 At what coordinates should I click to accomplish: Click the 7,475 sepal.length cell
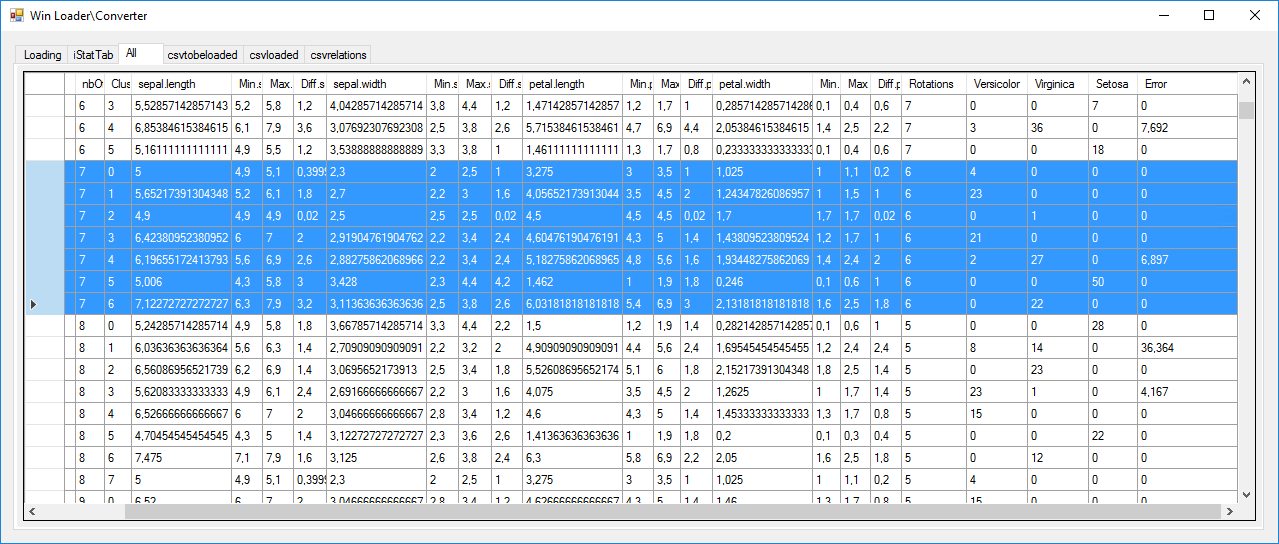pyautogui.click(x=182, y=458)
